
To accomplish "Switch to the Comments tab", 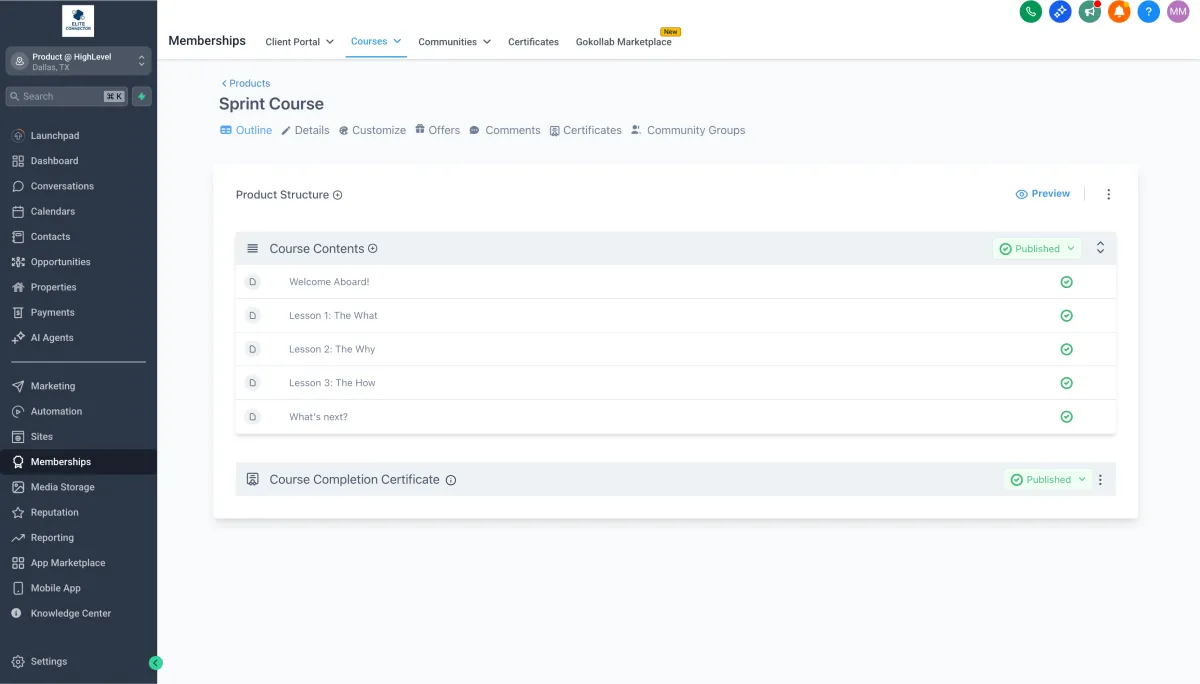I will point(505,130).
